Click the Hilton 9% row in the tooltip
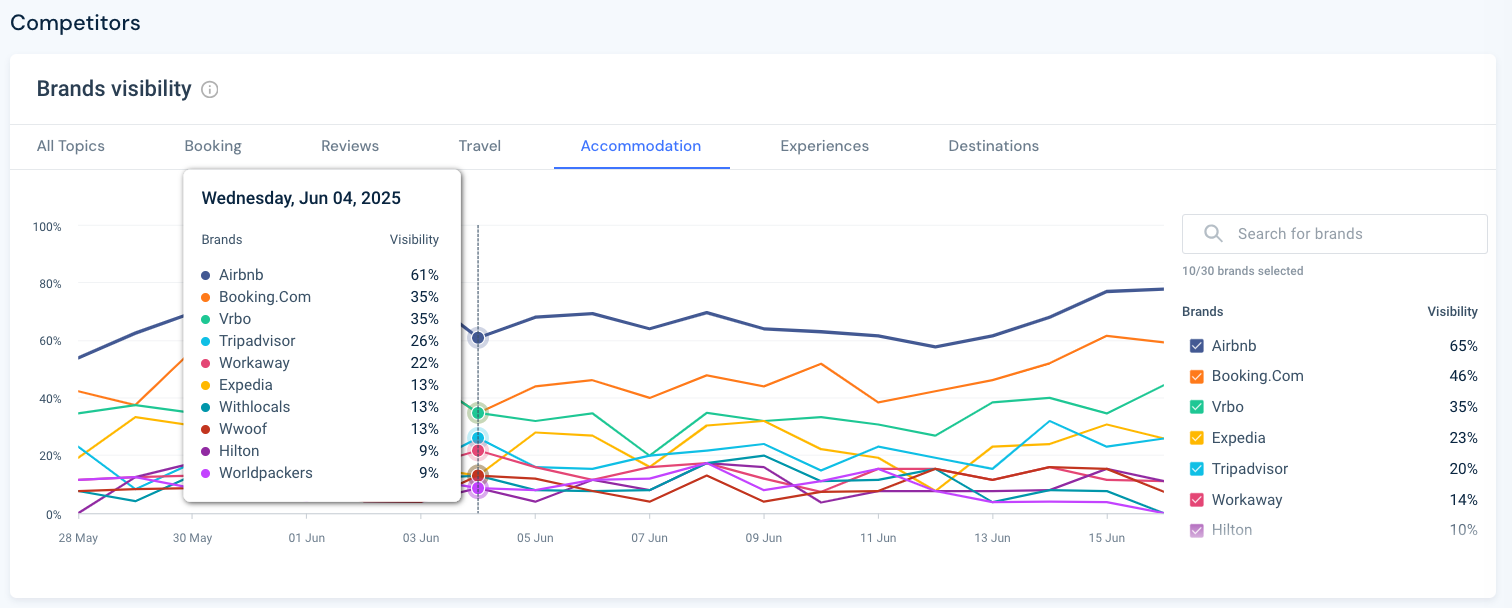The image size is (1512, 608). (x=320, y=451)
